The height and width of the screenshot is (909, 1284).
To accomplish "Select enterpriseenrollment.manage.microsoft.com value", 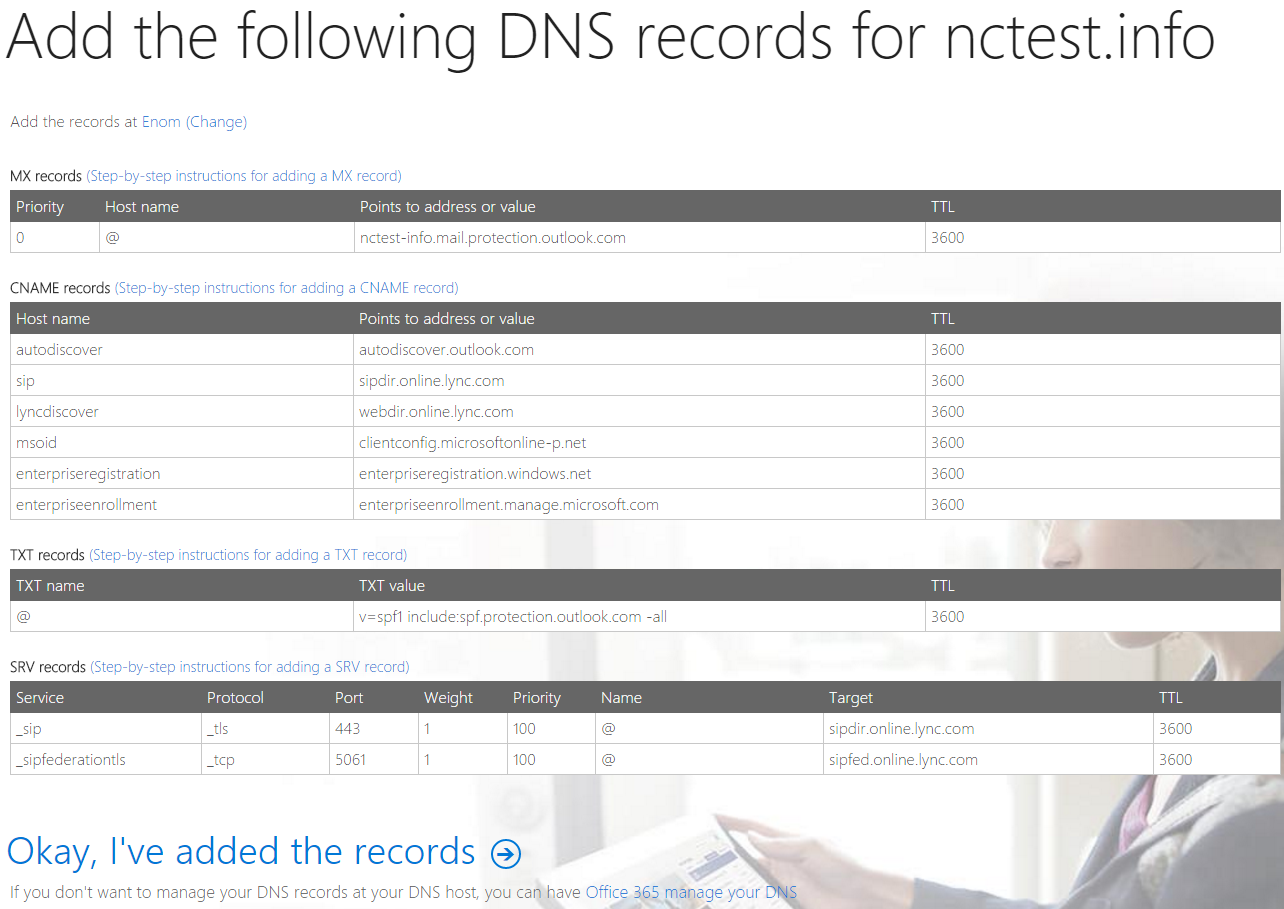I will 509,505.
